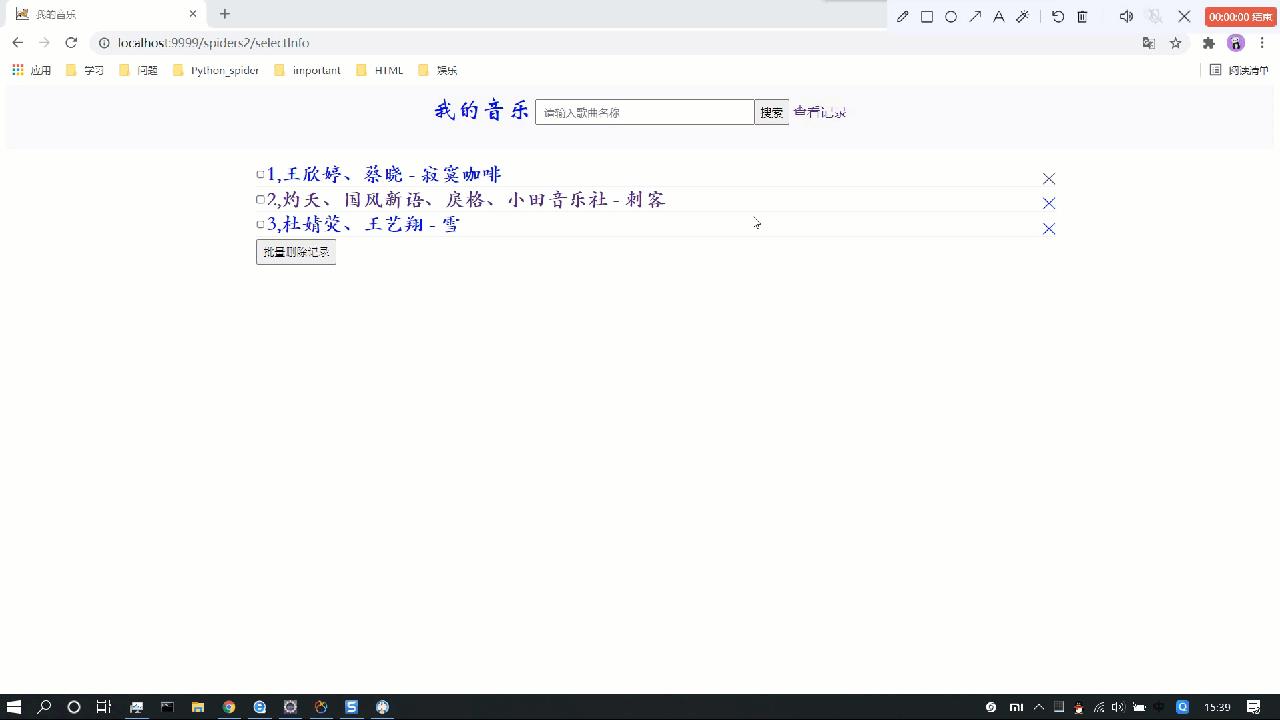The height and width of the screenshot is (720, 1280).
Task: Close the current browser tab
Action: coord(193,14)
